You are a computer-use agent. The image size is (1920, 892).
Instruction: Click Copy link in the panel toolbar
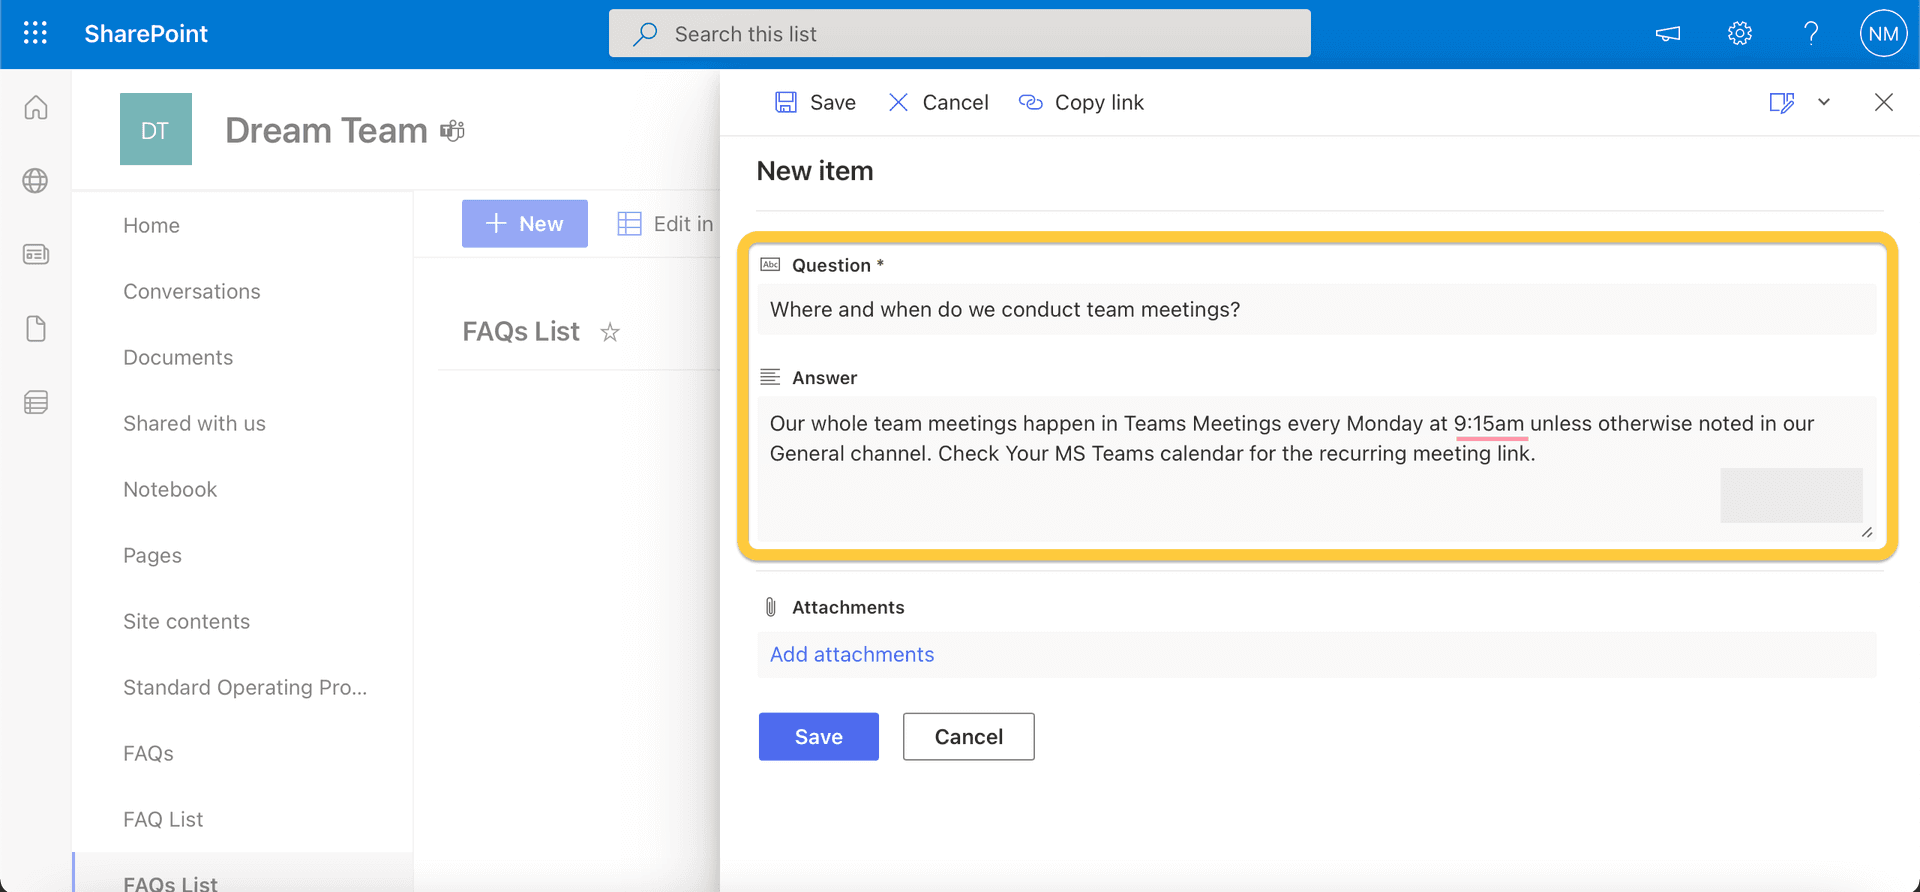[x=1081, y=102]
